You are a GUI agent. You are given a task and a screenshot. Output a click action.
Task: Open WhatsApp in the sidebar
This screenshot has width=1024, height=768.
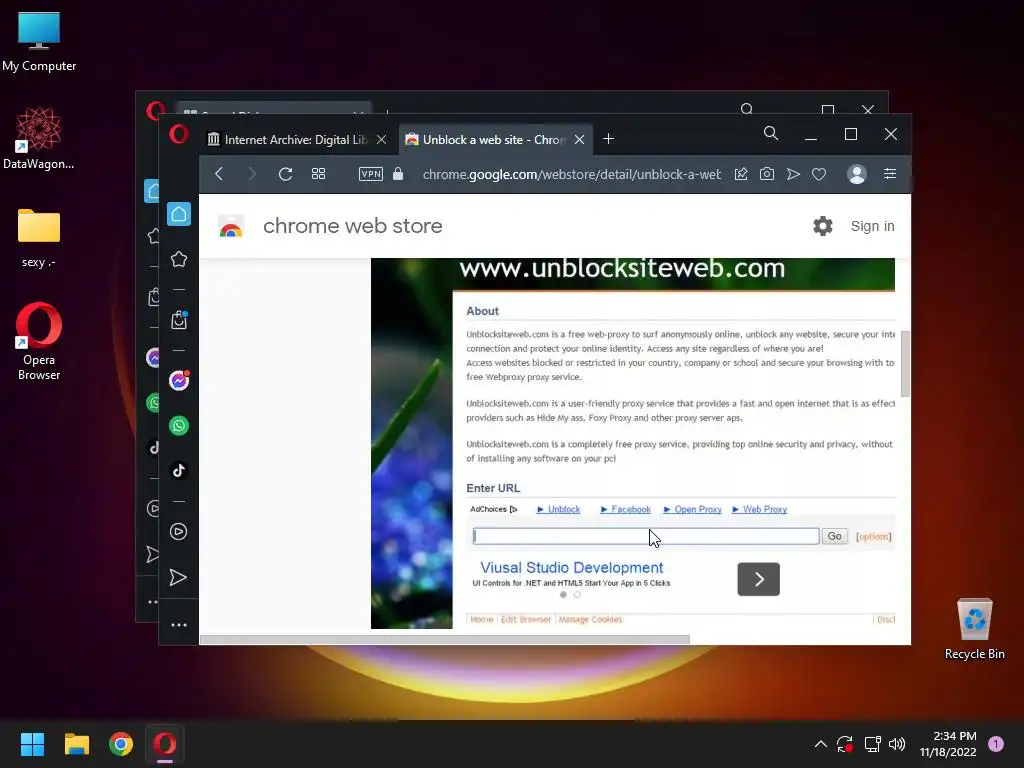click(x=179, y=426)
